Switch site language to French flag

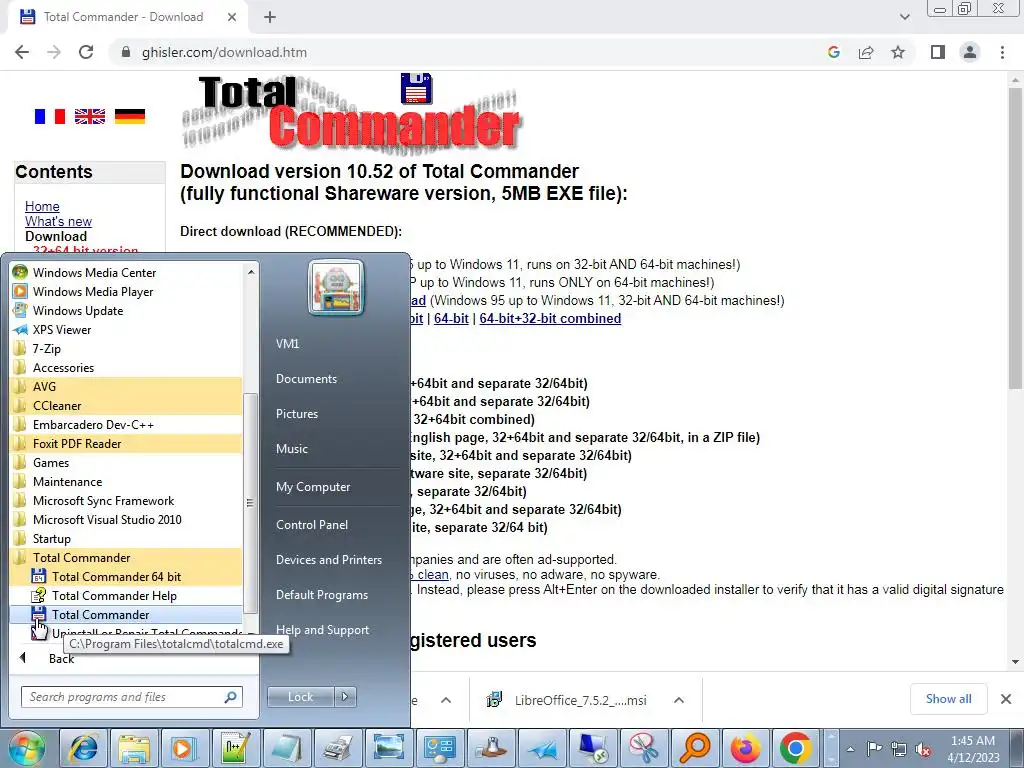pyautogui.click(x=50, y=116)
